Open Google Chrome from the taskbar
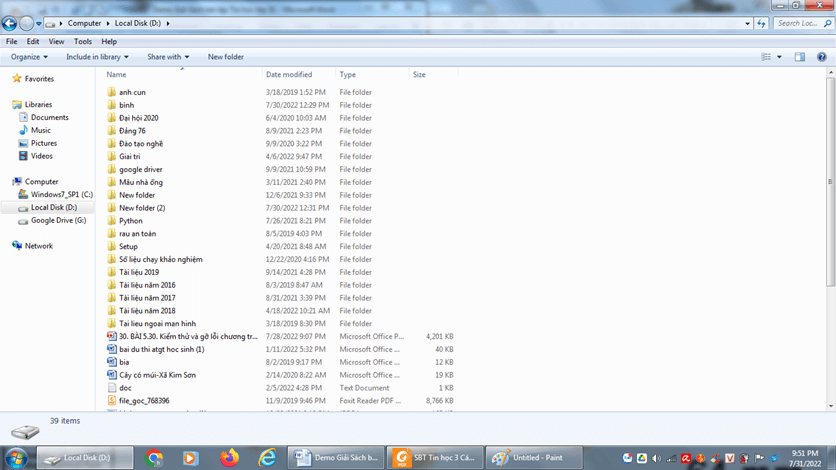The width and height of the screenshot is (836, 470). (x=154, y=458)
